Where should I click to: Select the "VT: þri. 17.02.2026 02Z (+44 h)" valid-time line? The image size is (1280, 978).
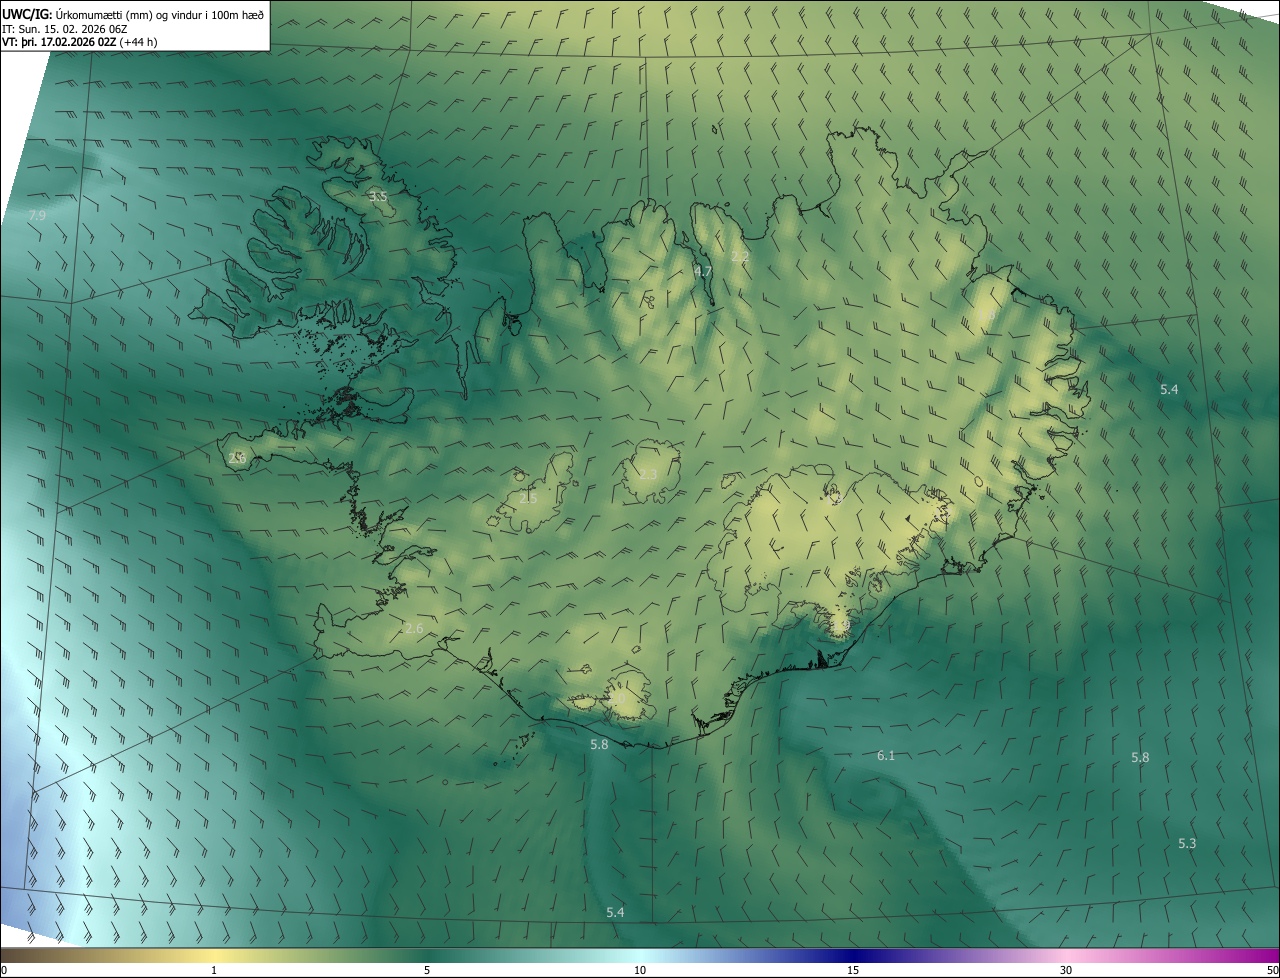click(80, 42)
